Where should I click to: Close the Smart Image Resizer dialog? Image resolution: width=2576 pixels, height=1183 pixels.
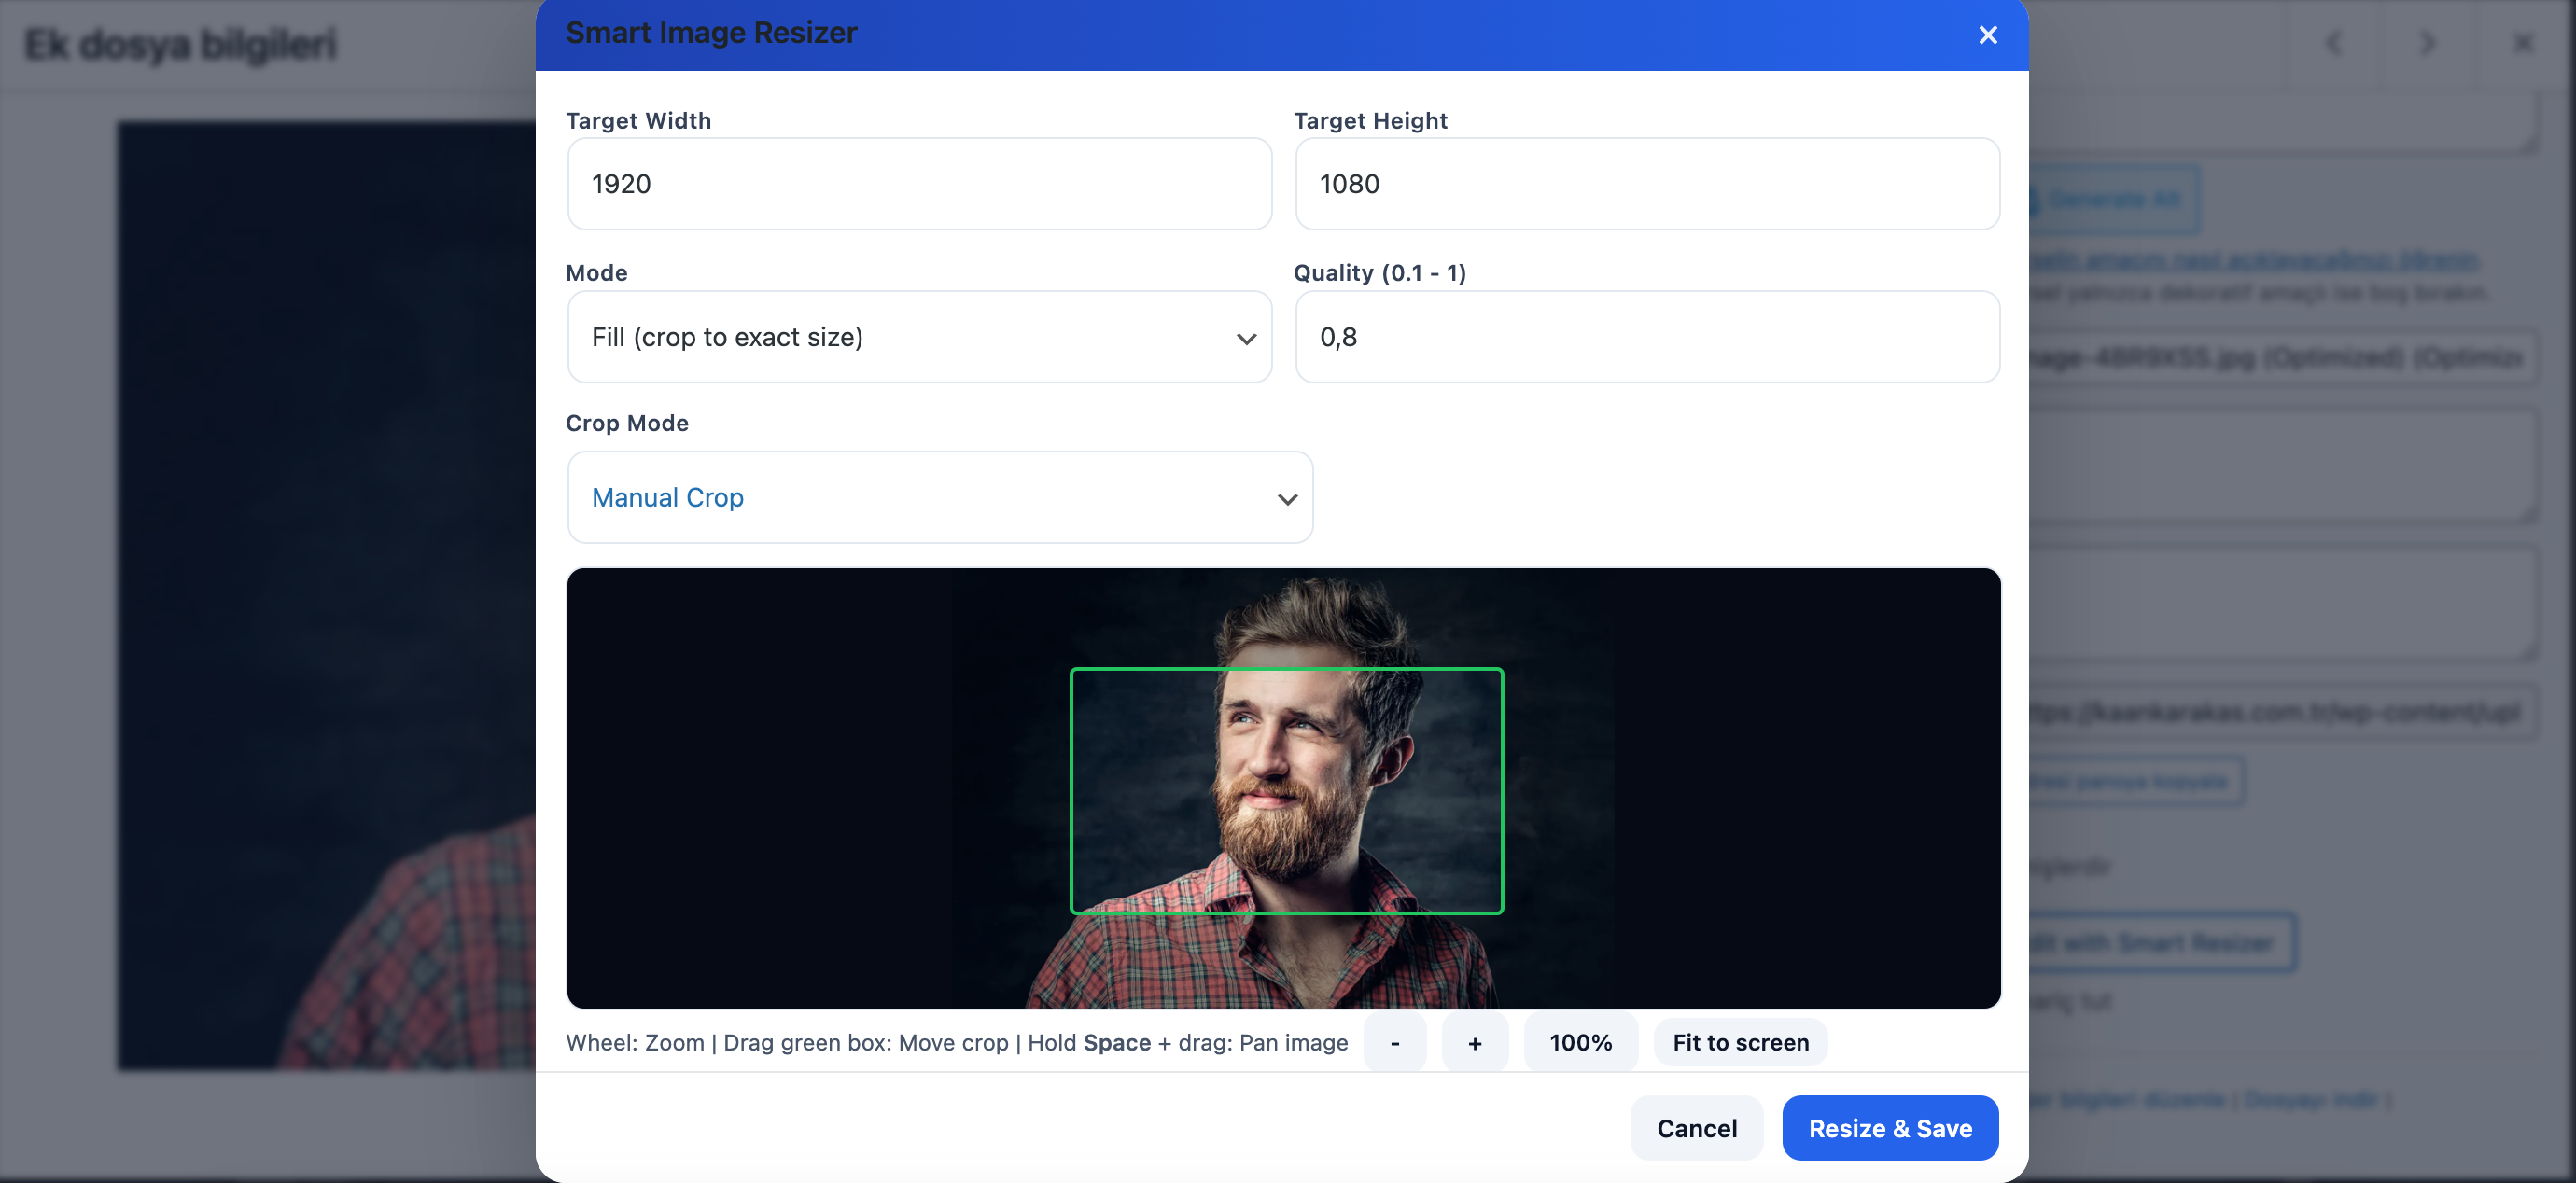pyautogui.click(x=1987, y=35)
